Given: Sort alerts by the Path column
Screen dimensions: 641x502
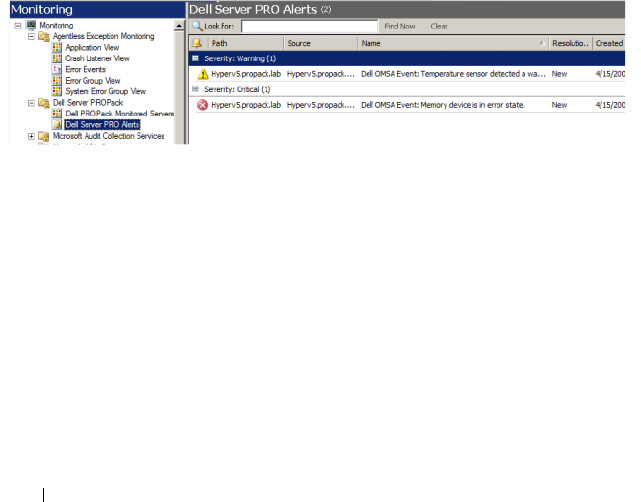Looking at the screenshot, I should pos(246,43).
